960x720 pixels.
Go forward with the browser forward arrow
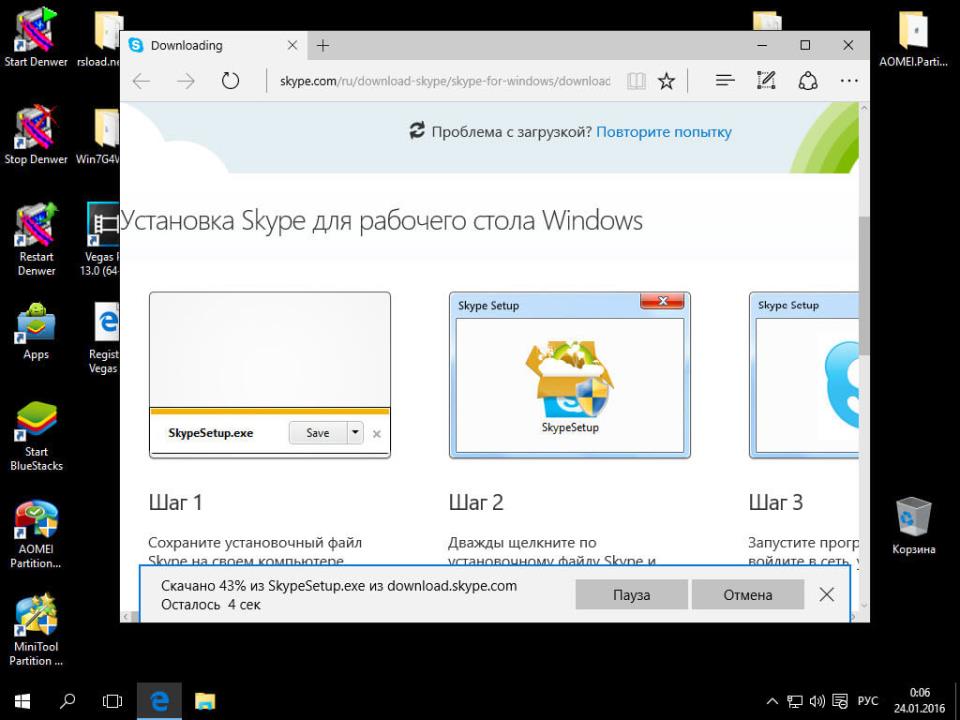coord(186,81)
